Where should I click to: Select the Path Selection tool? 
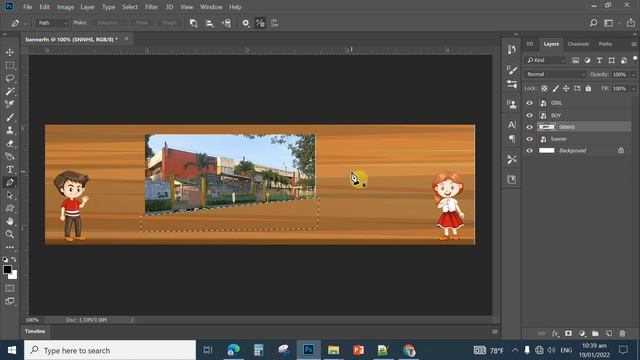click(x=10, y=195)
